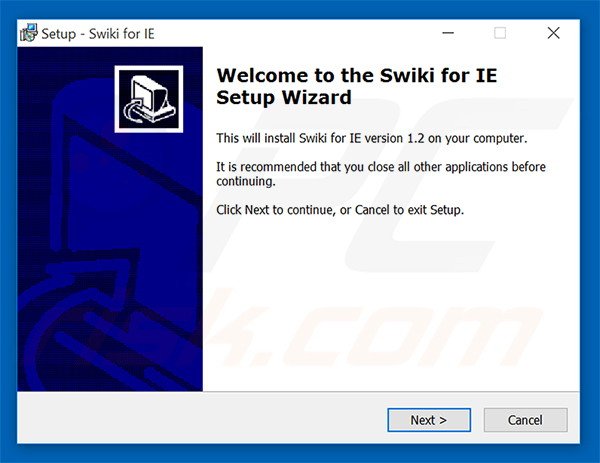Minimize the Setup window
The image size is (600, 463).
point(448,33)
